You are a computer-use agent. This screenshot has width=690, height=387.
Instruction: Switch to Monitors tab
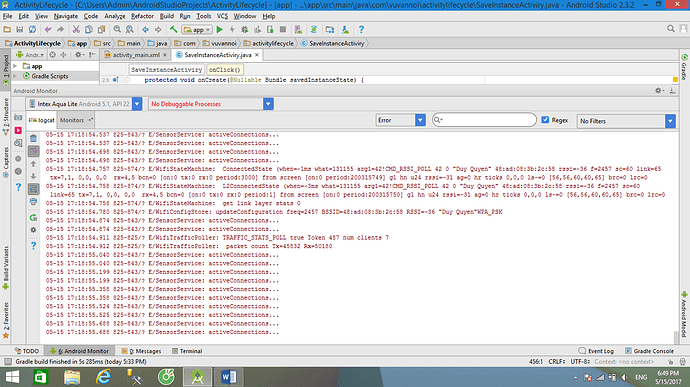pos(75,120)
